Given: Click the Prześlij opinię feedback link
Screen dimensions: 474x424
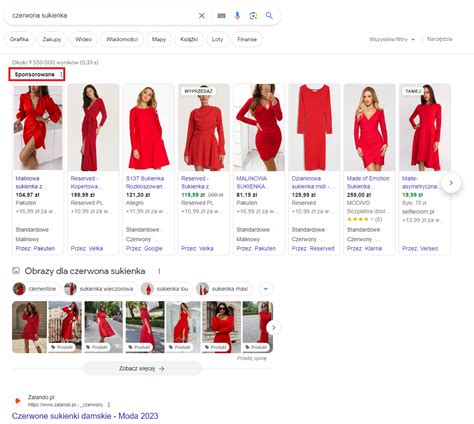Looking at the screenshot, I should tap(252, 358).
